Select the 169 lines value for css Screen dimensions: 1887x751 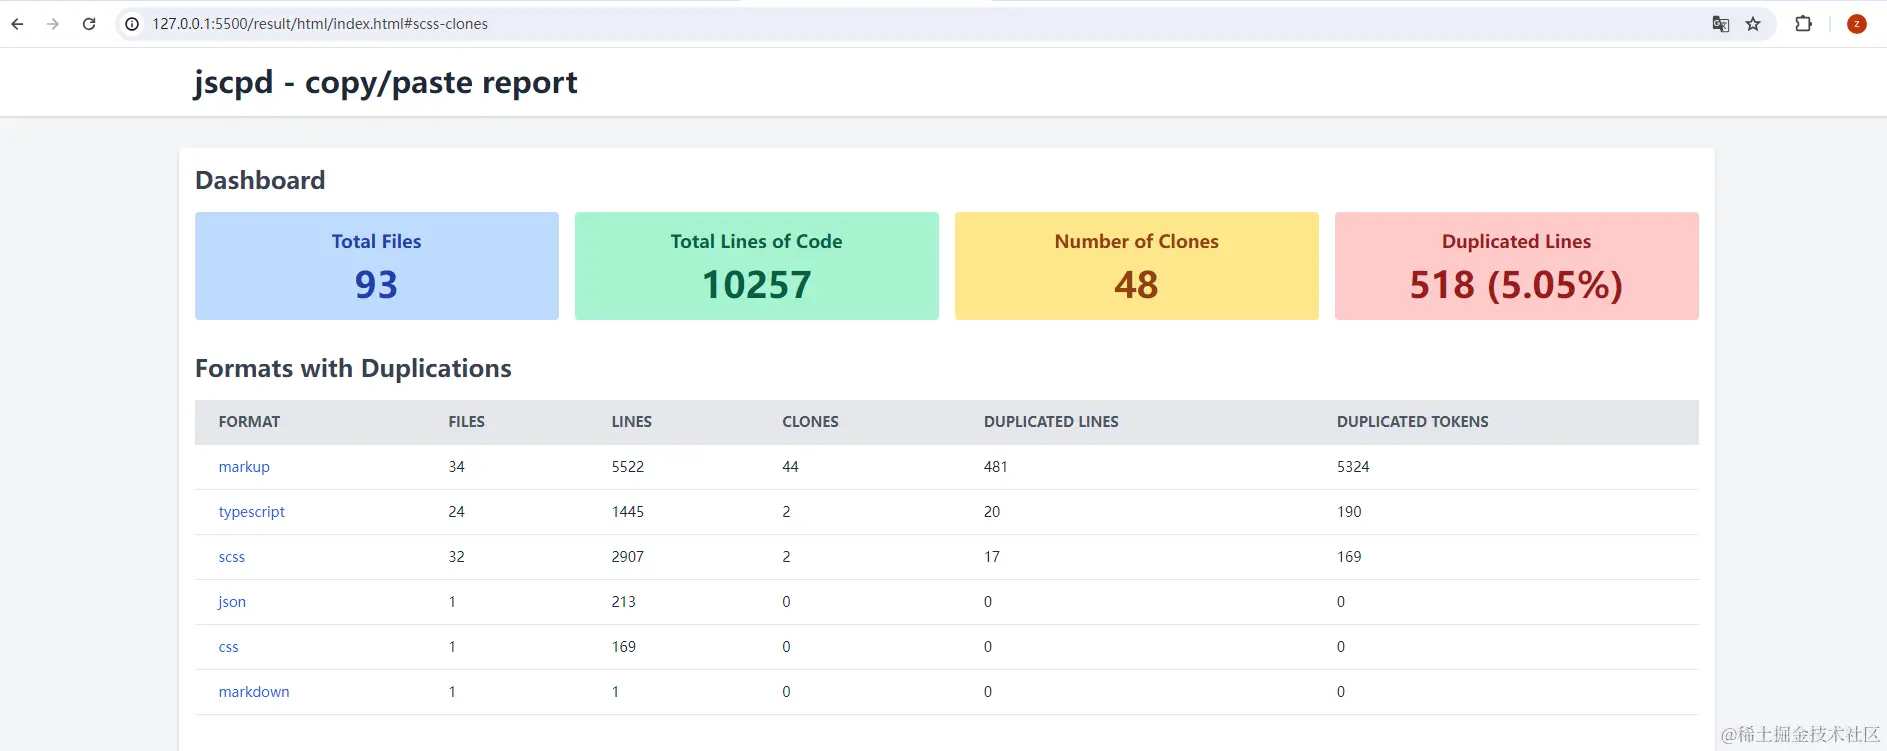624,647
